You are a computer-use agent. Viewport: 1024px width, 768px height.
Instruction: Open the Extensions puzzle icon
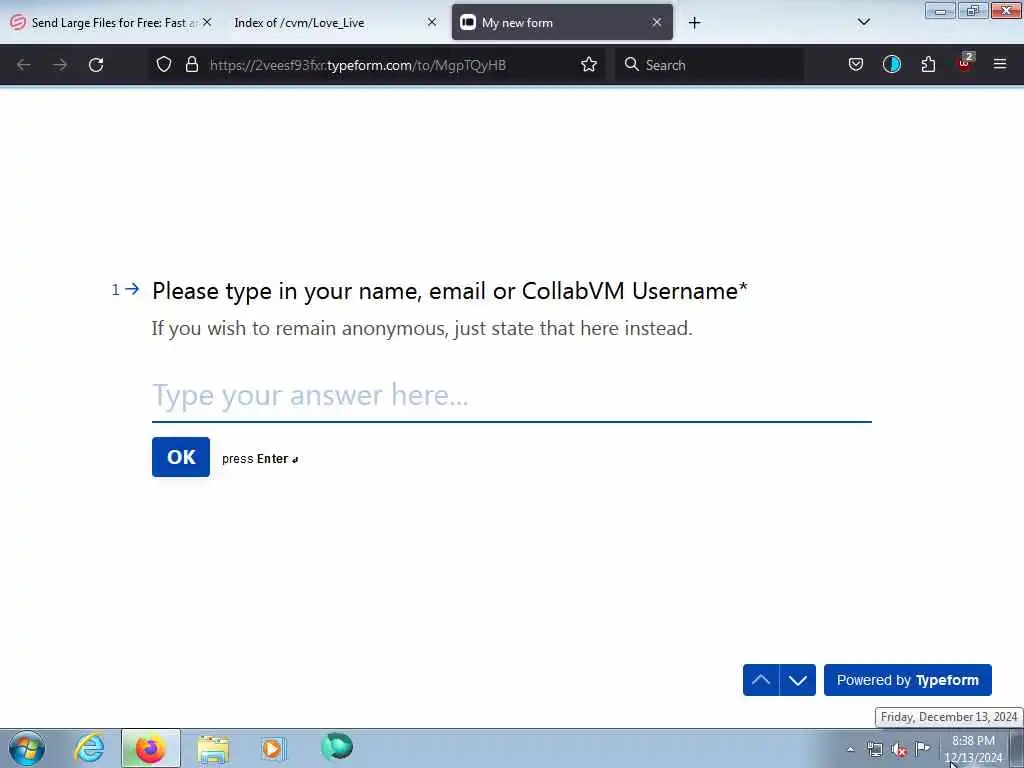(x=928, y=65)
